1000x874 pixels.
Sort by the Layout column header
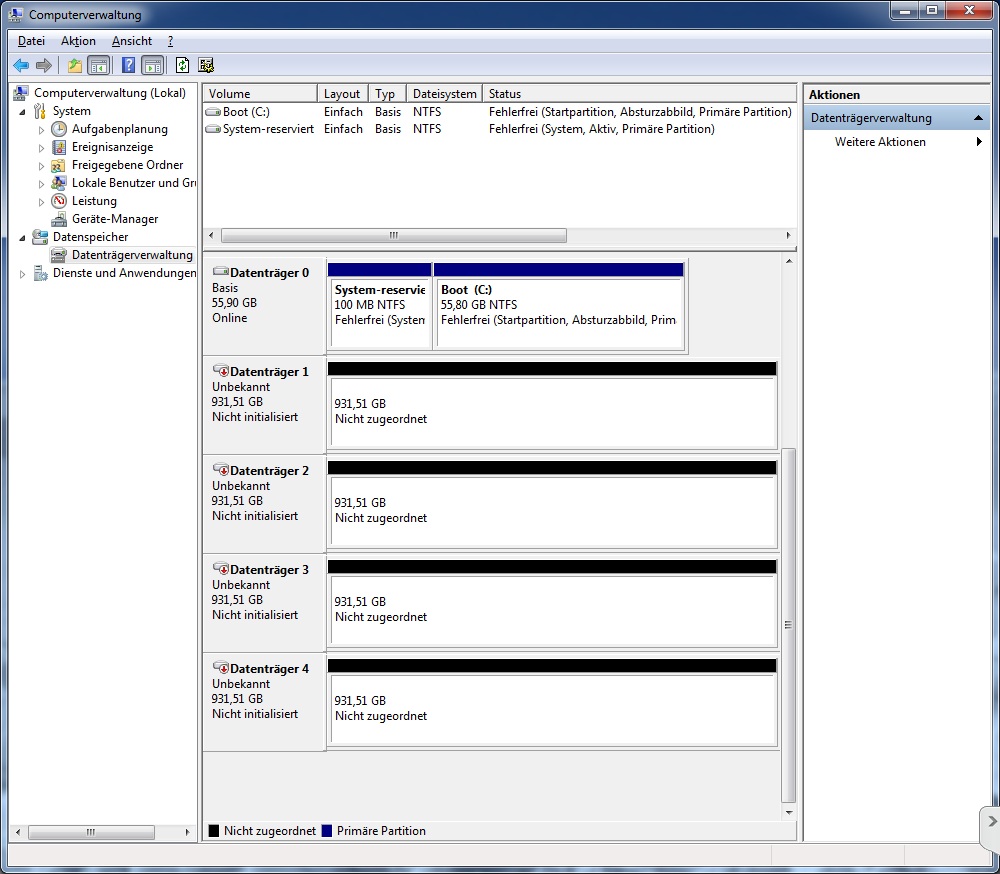tap(342, 94)
